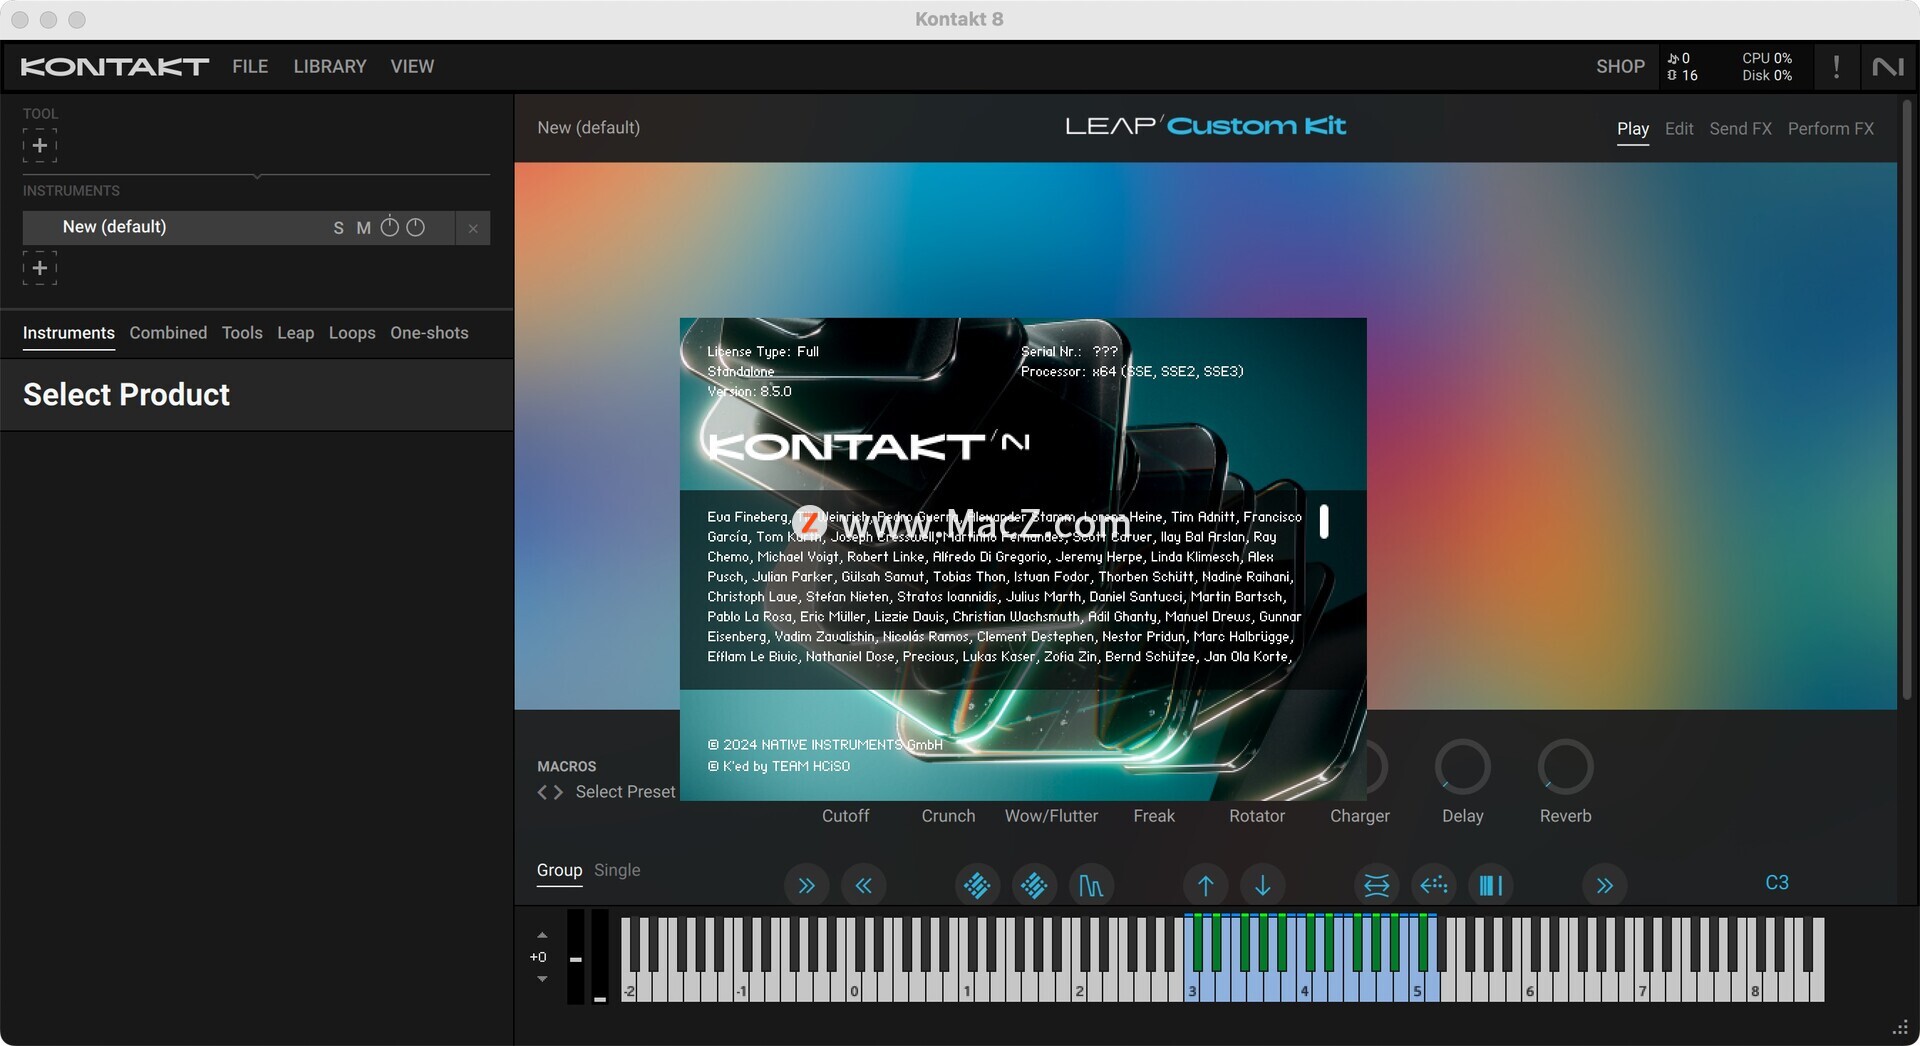Open the VIEW menu
The width and height of the screenshot is (1920, 1046).
pyautogui.click(x=412, y=66)
